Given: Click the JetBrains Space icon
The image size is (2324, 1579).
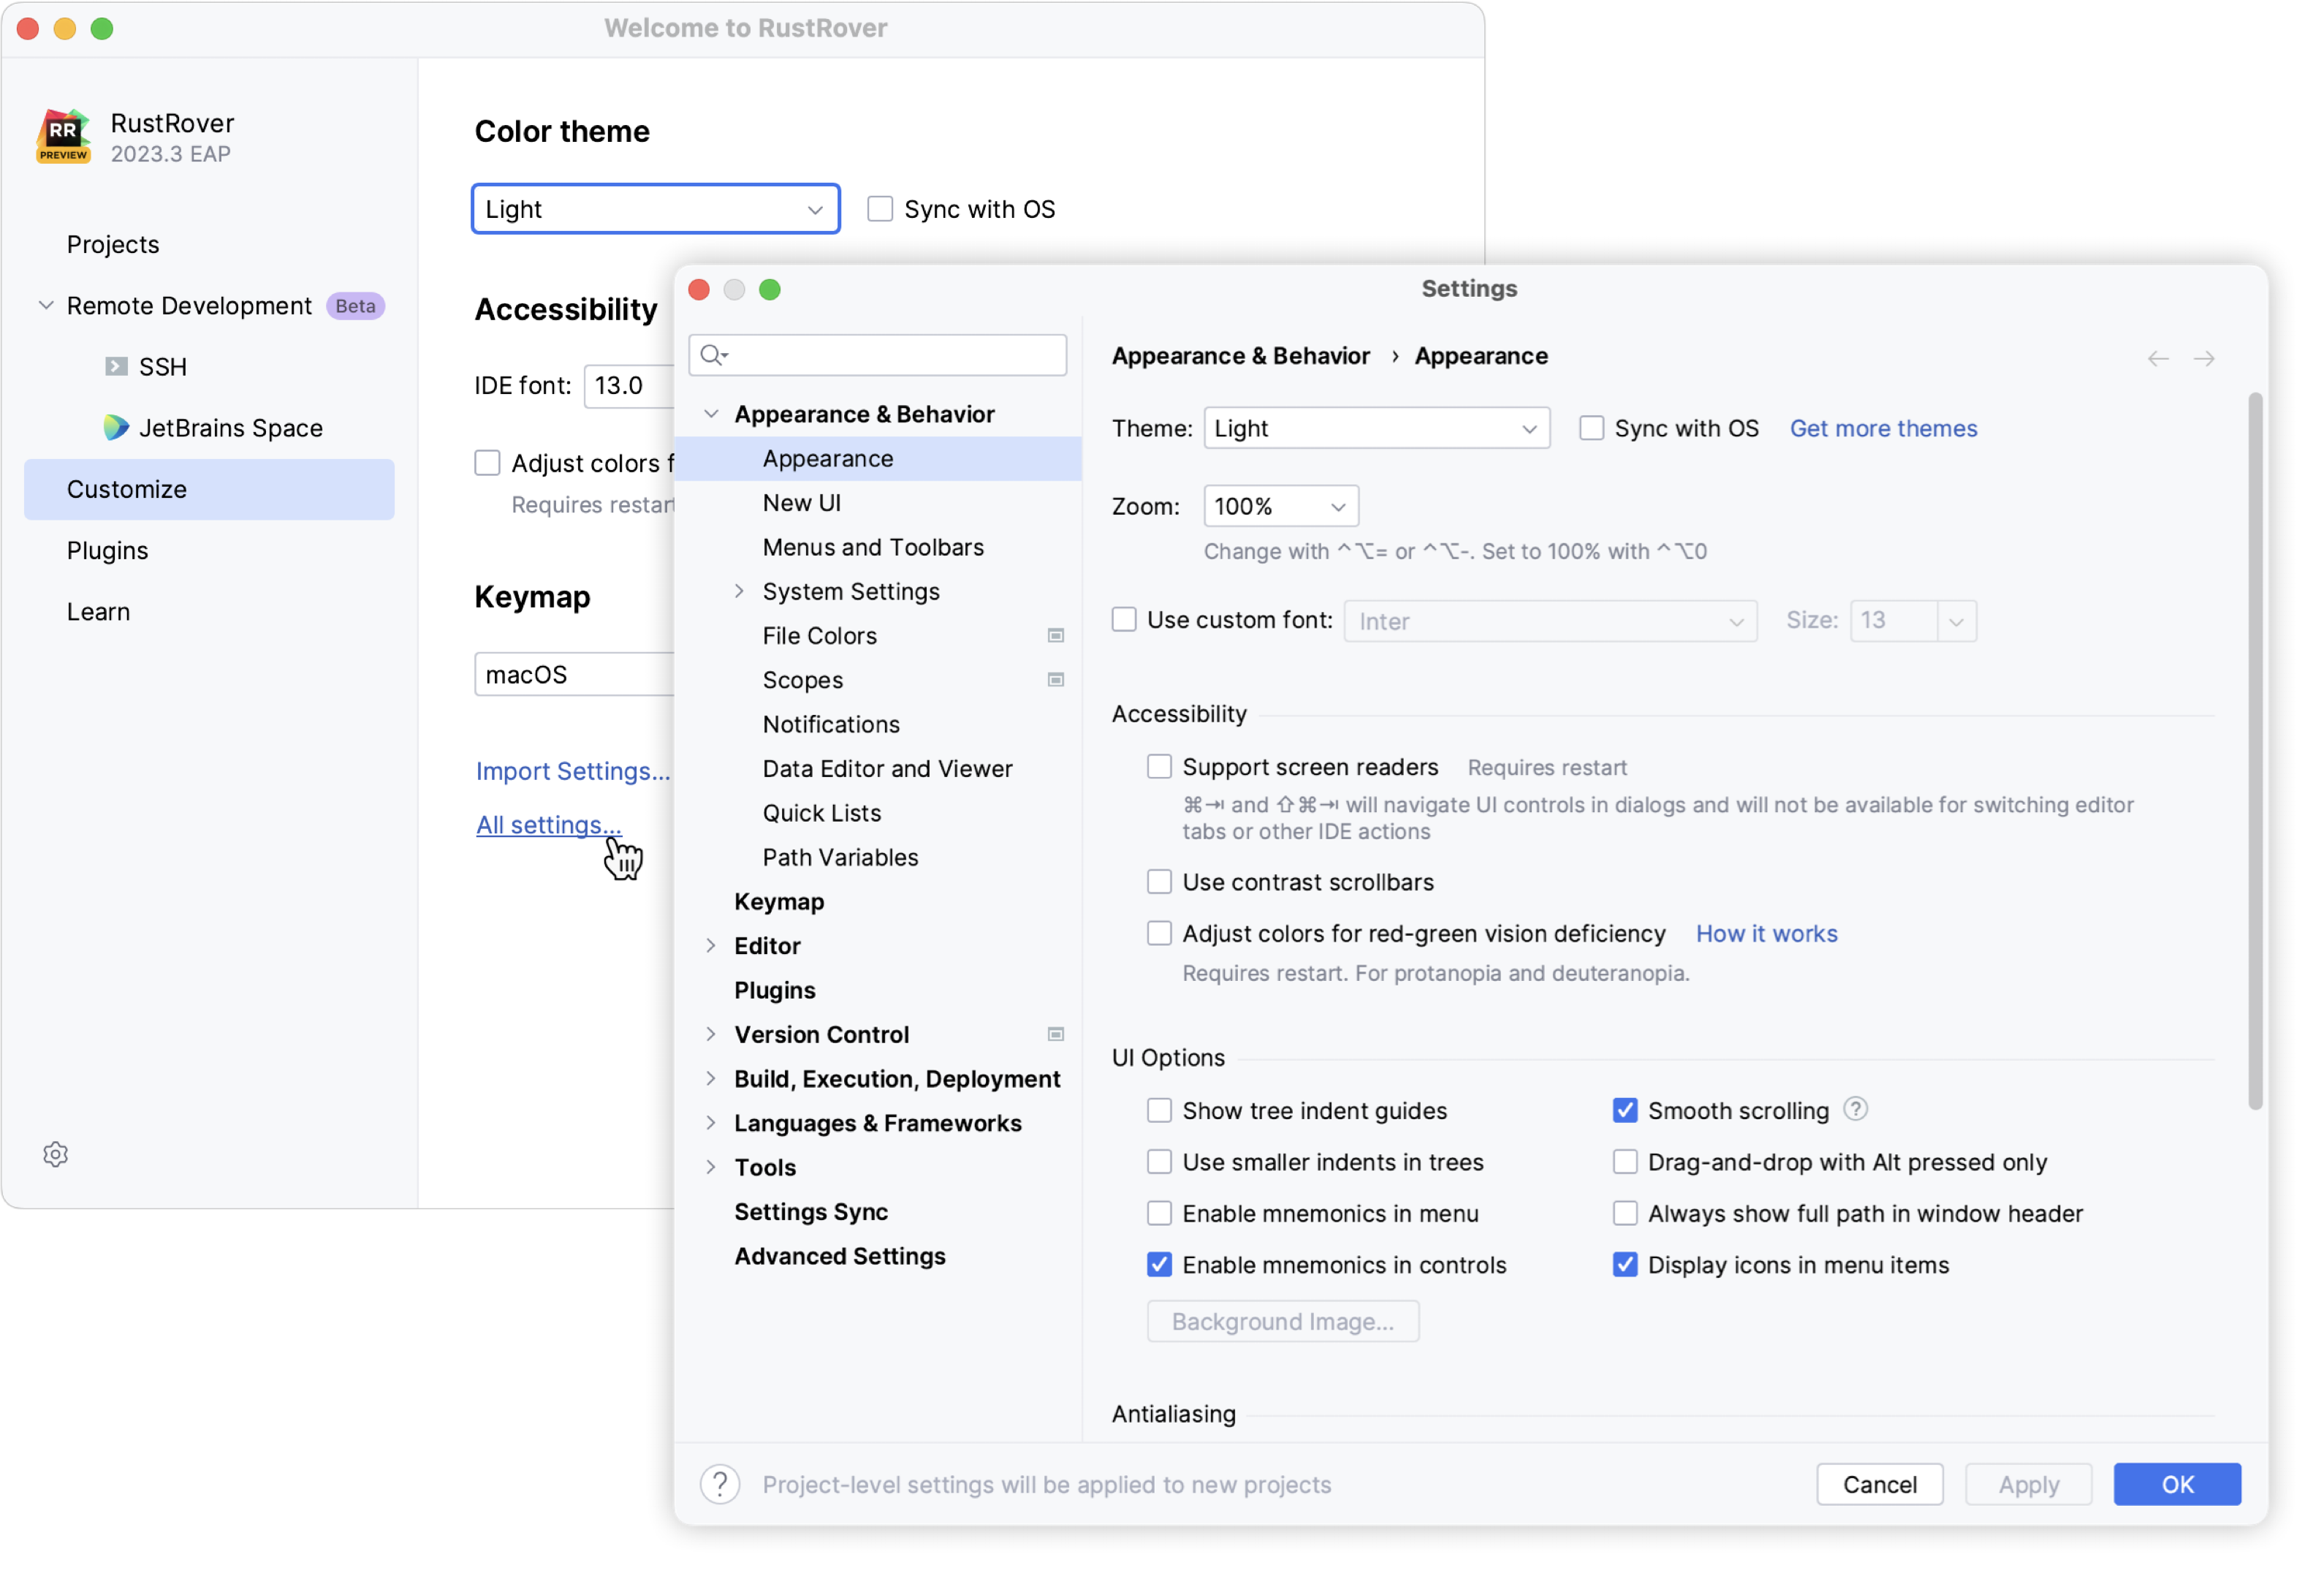Looking at the screenshot, I should pyautogui.click(x=116, y=428).
